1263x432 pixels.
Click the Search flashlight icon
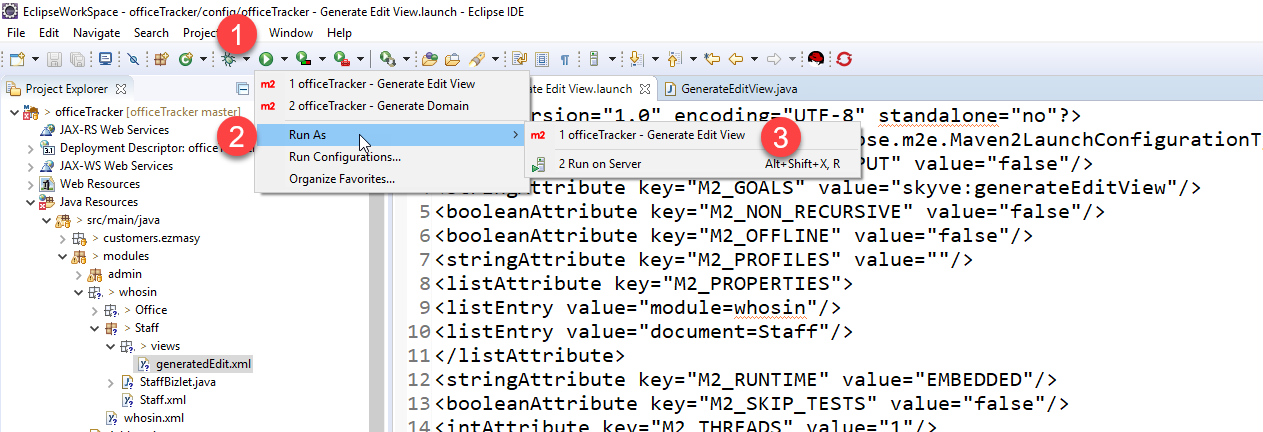coord(476,59)
